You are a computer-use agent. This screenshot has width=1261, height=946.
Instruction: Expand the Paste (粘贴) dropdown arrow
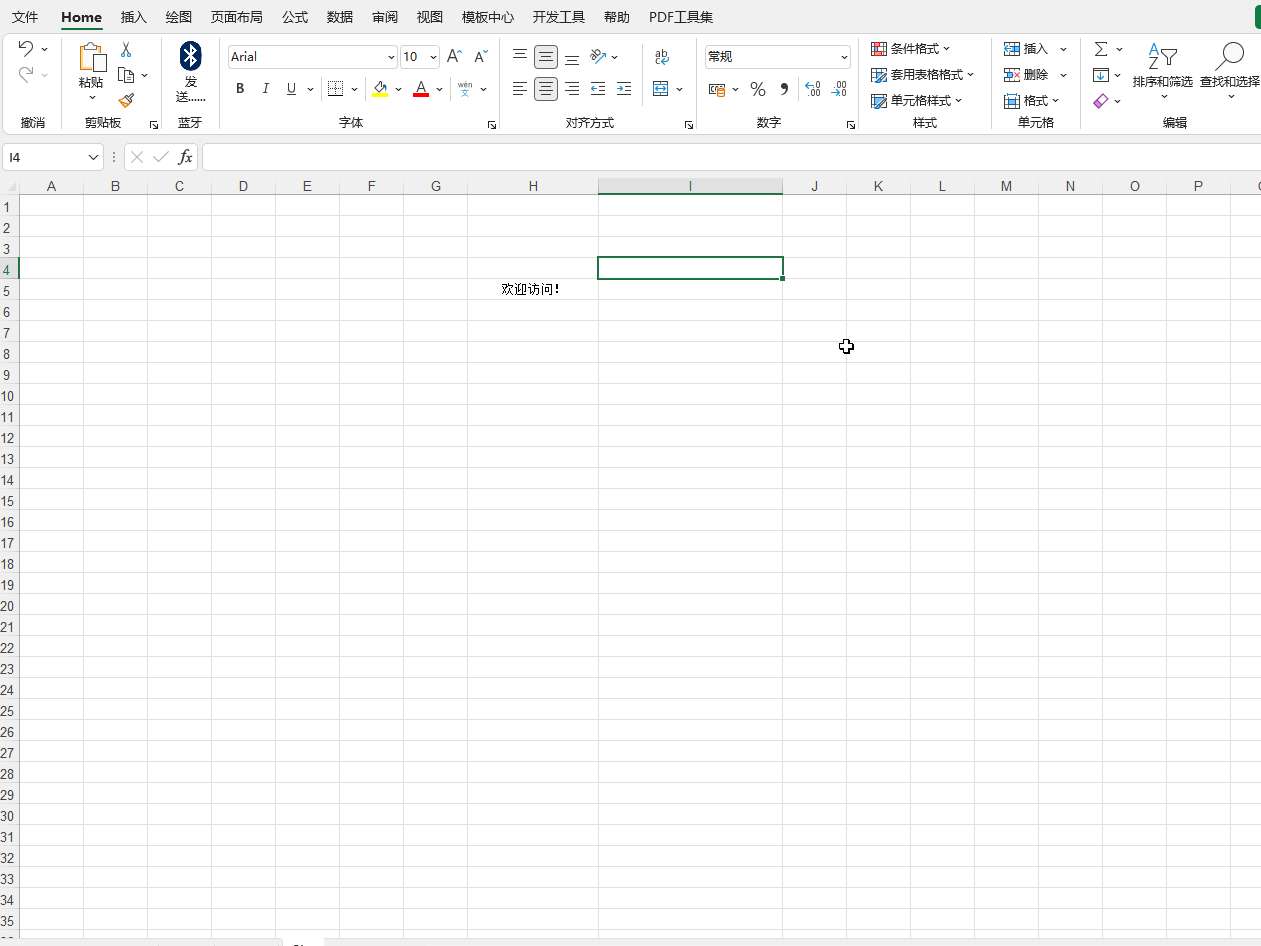[92, 98]
